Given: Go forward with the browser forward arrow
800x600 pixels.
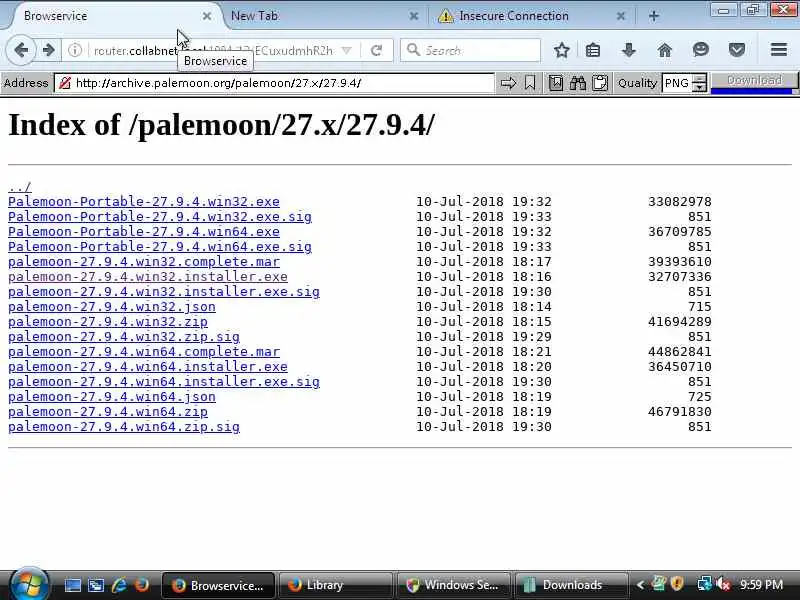Looking at the screenshot, I should tap(49, 50).
